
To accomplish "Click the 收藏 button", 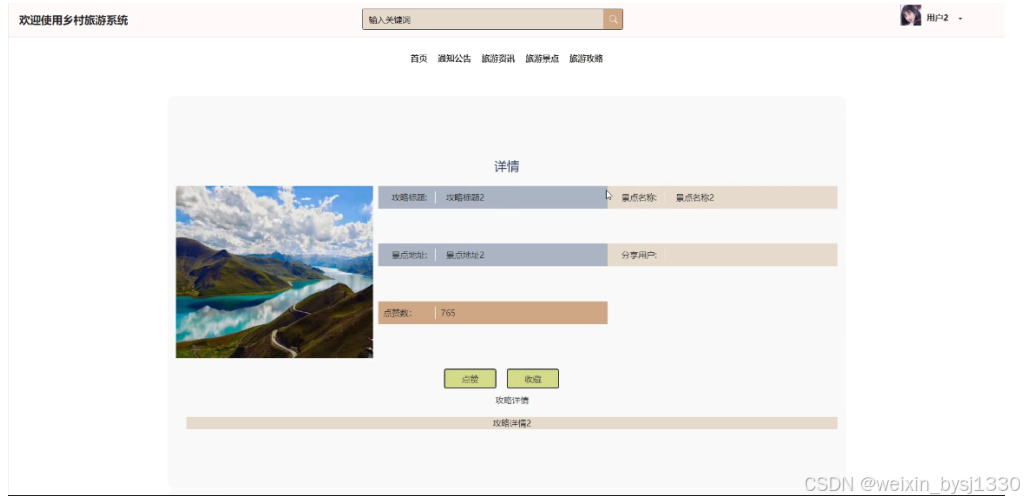I will (533, 379).
